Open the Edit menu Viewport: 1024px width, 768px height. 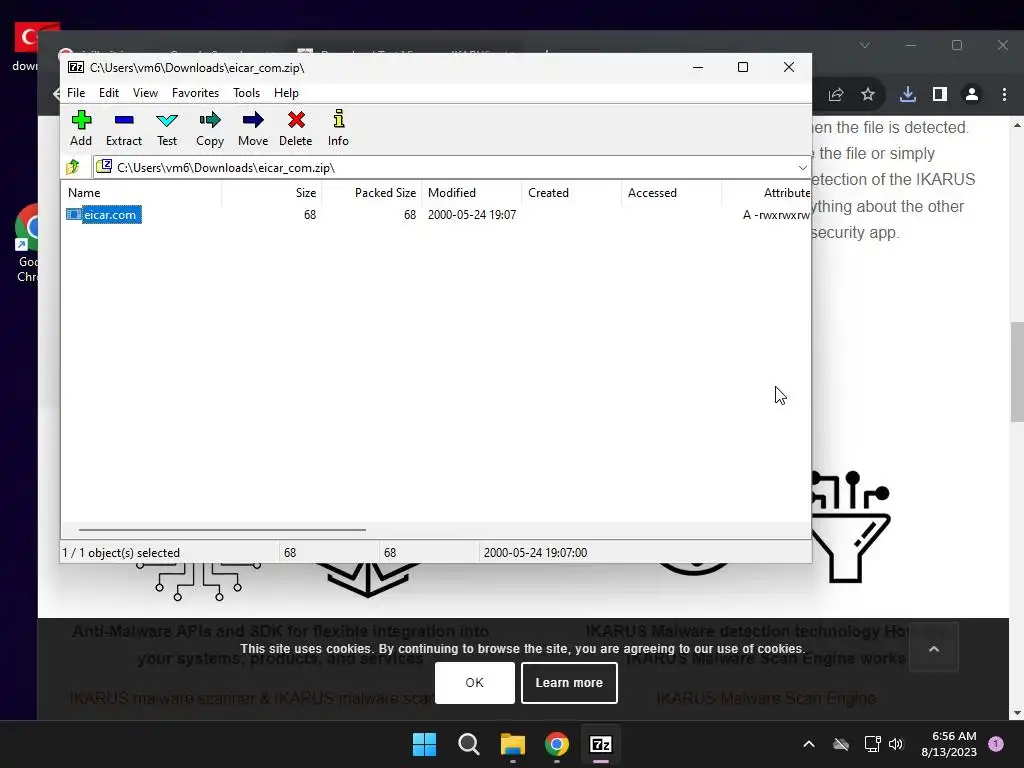pyautogui.click(x=109, y=93)
